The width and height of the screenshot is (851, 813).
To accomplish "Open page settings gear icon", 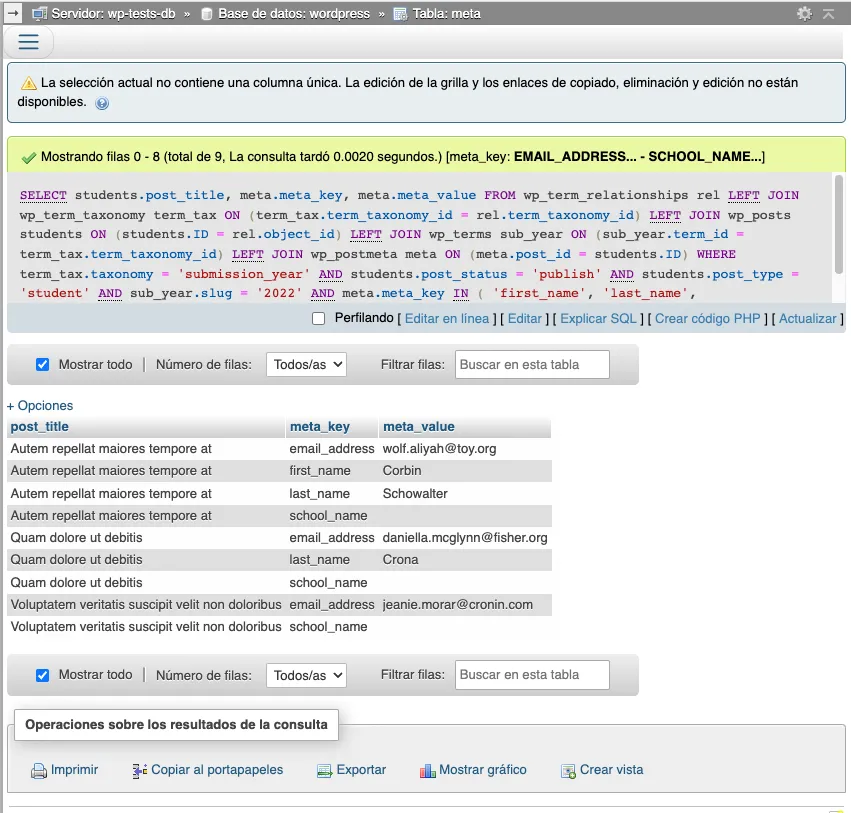I will [804, 14].
